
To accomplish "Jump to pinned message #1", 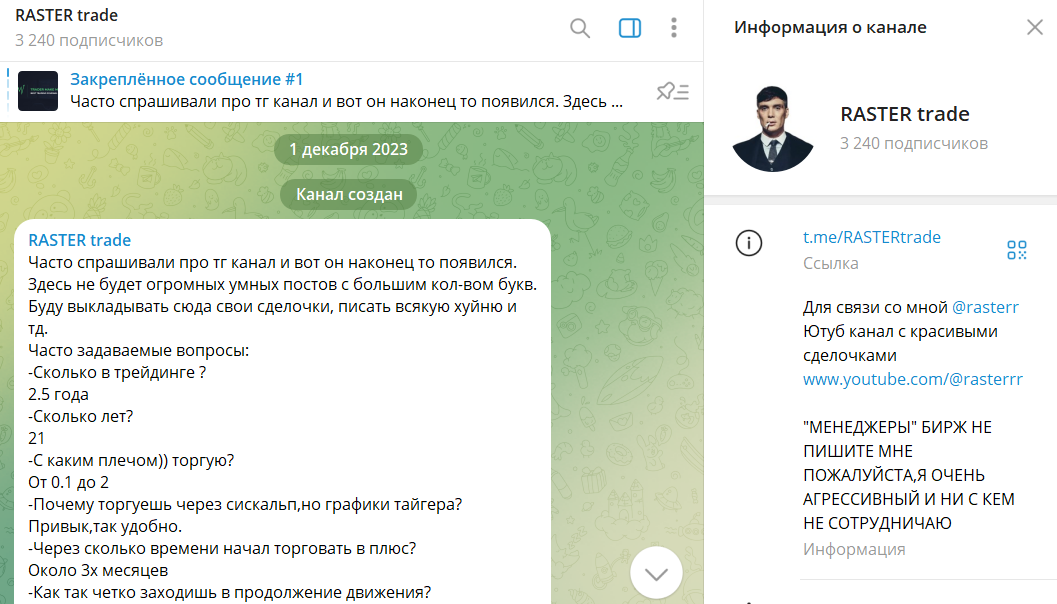I will 346,90.
